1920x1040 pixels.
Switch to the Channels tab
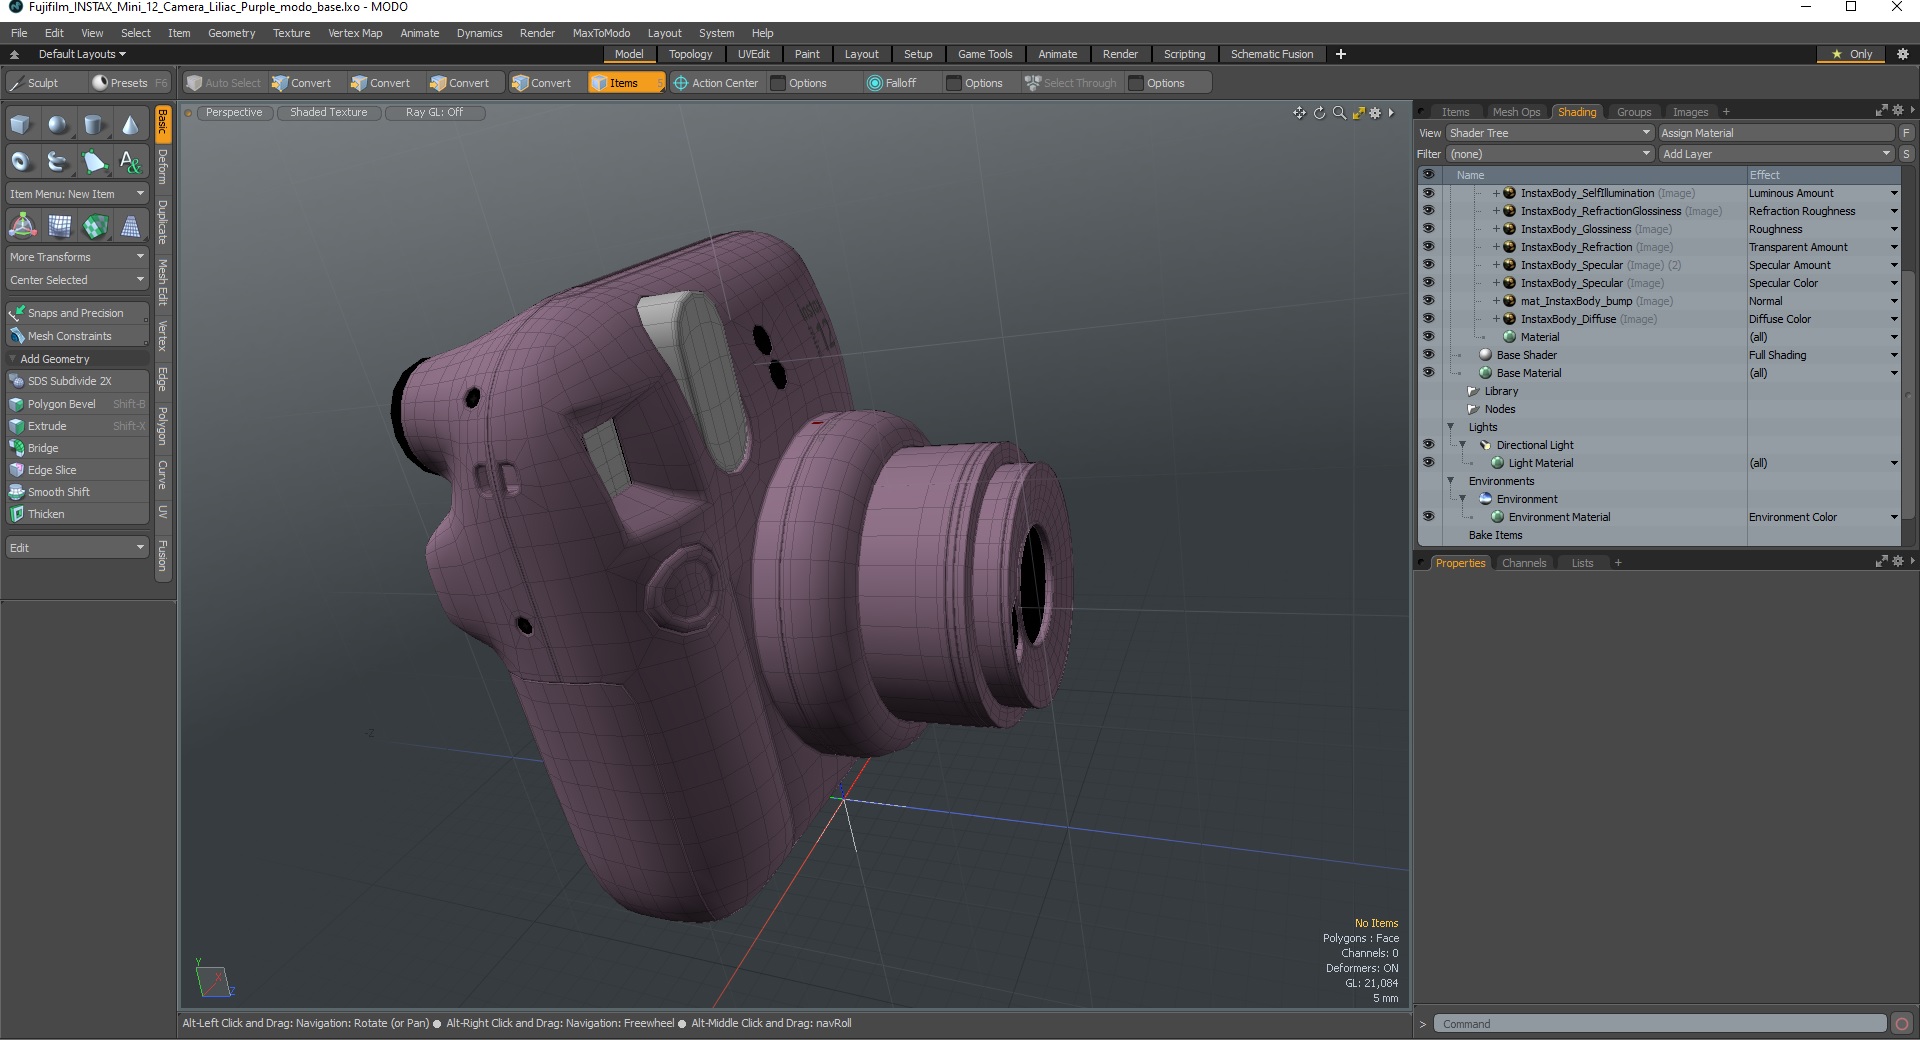[x=1524, y=563]
